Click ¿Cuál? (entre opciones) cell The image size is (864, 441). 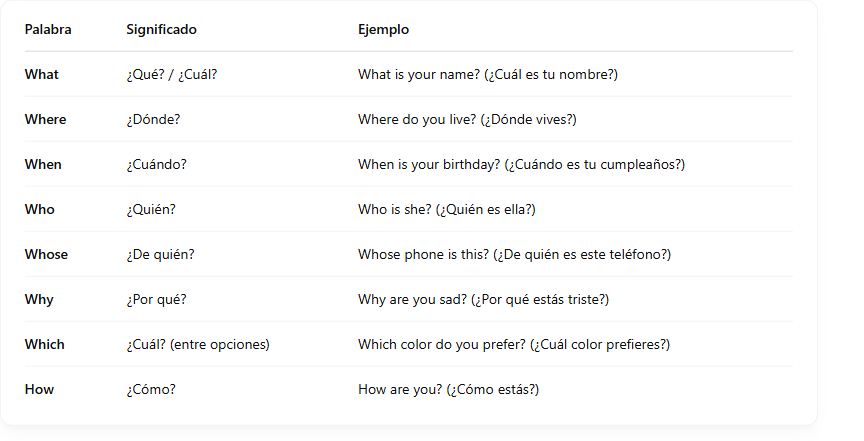point(198,345)
